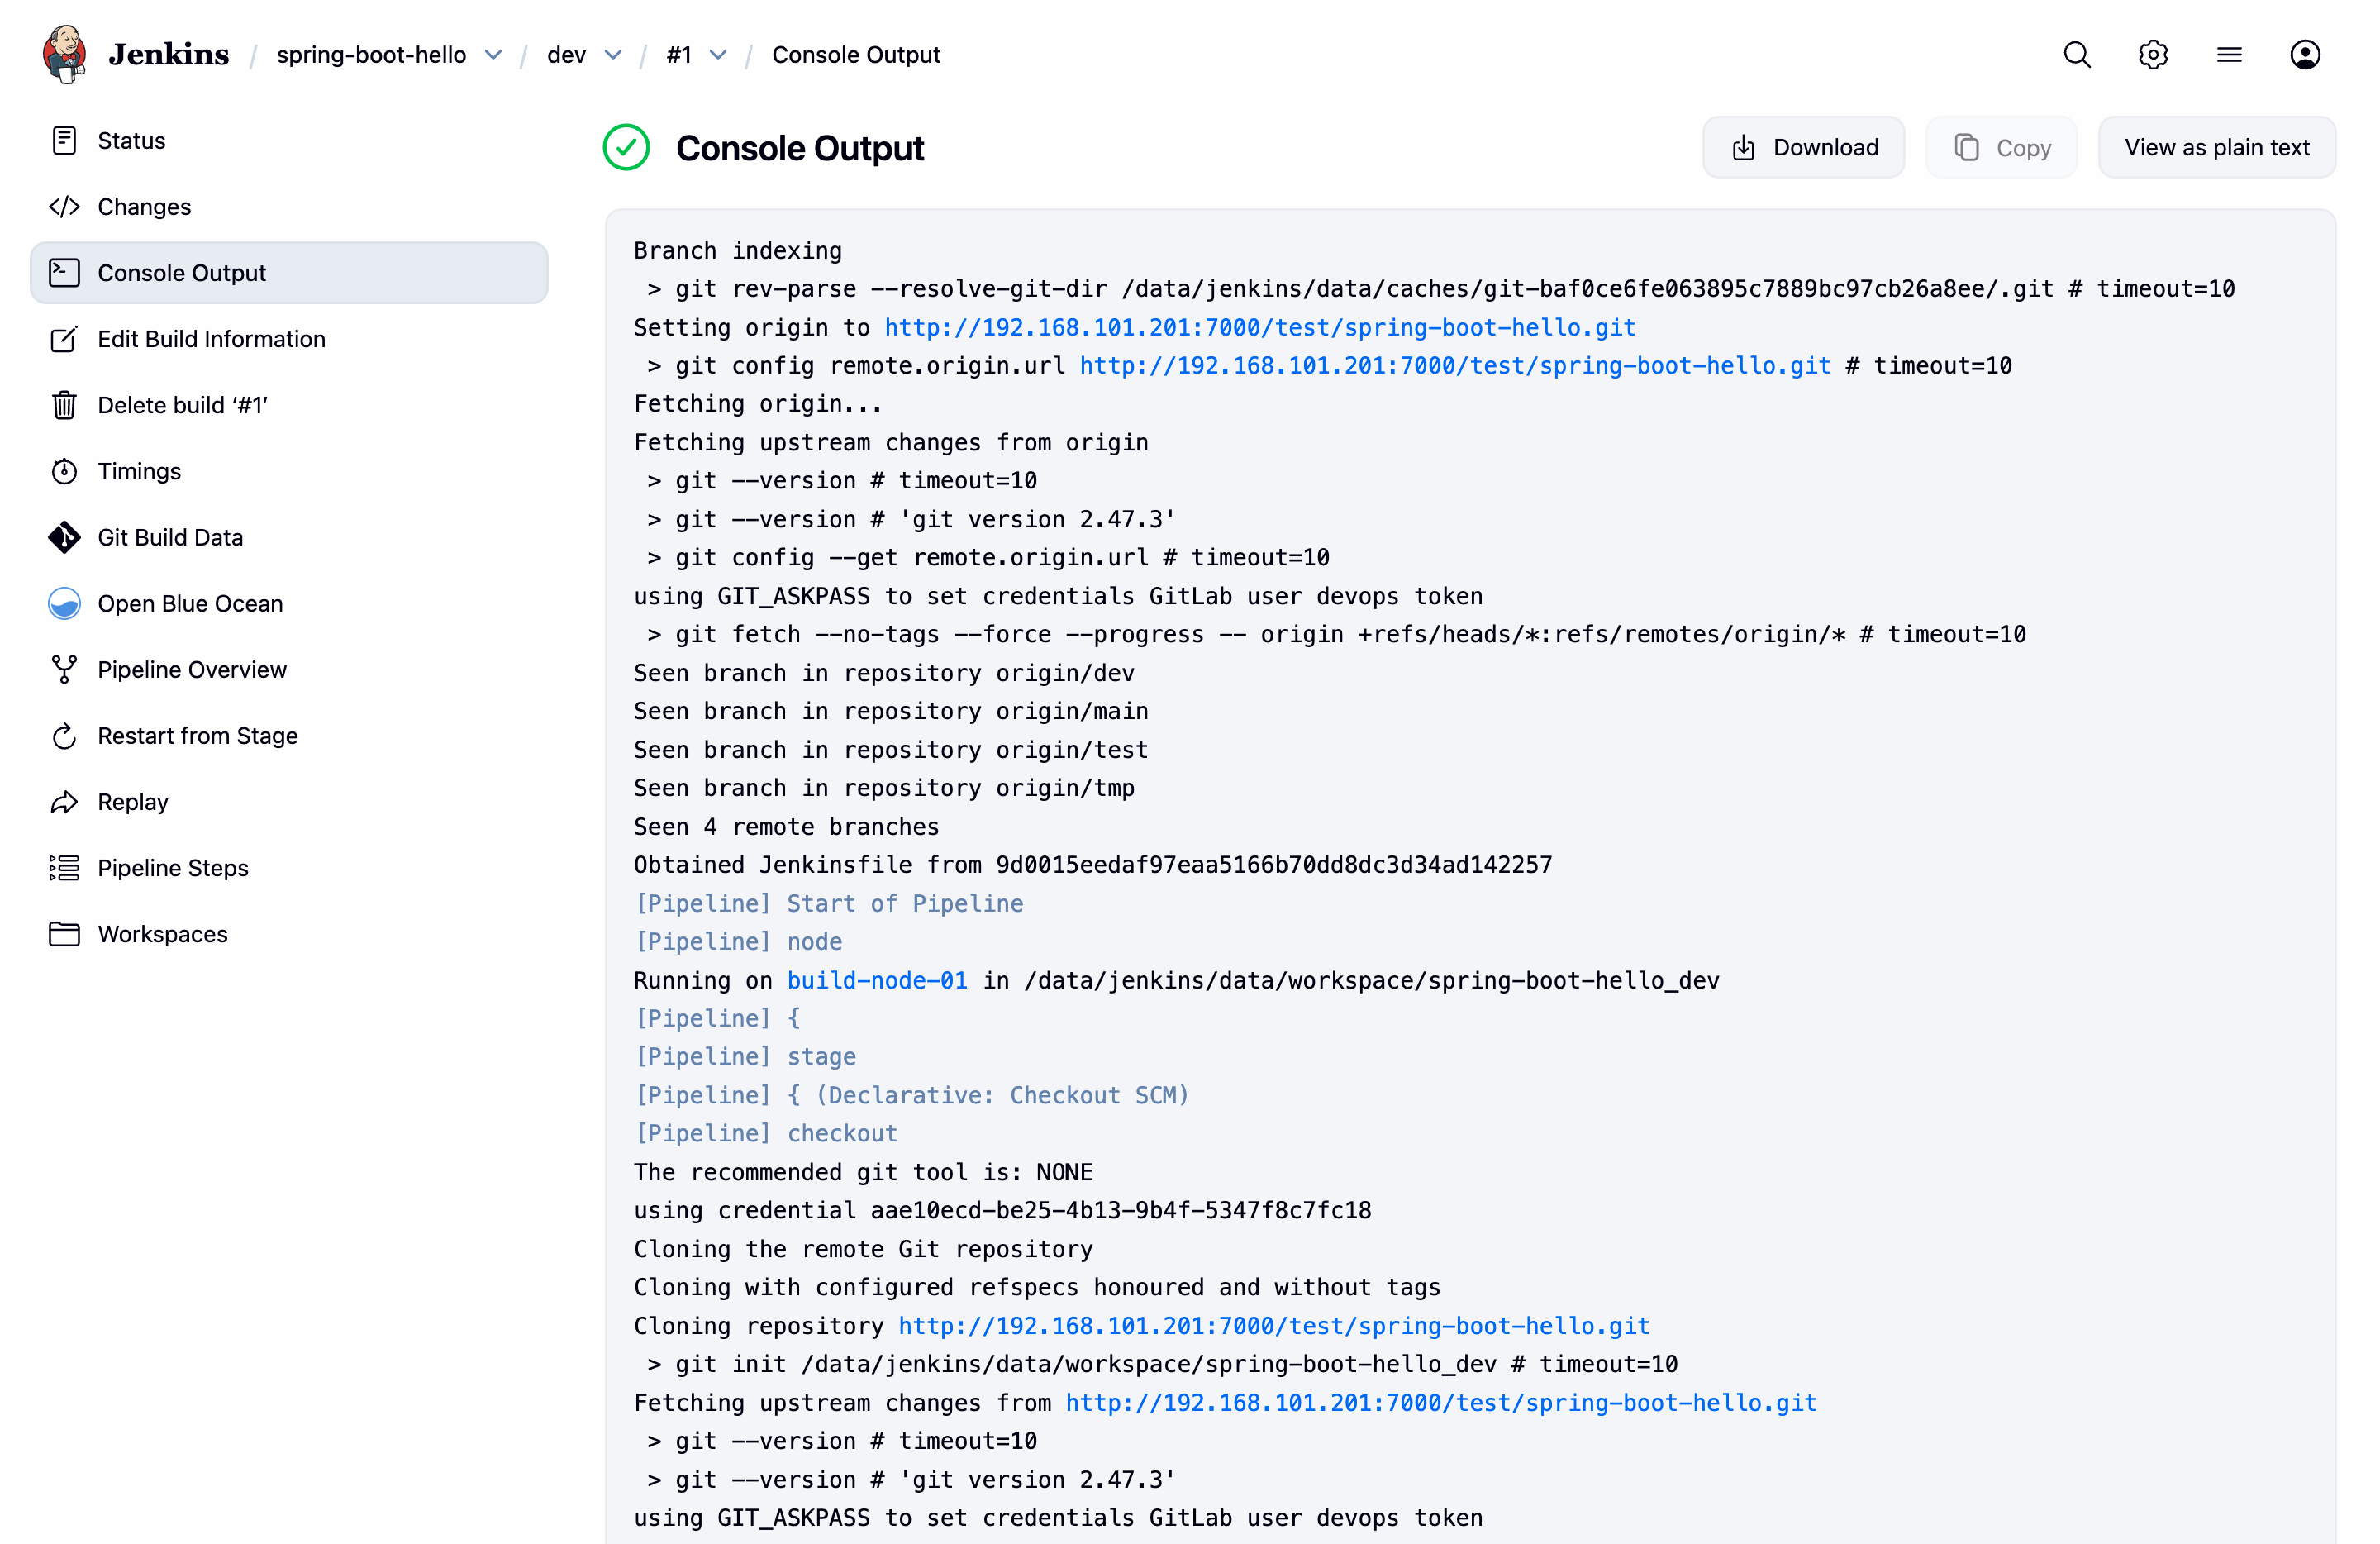Click the Delete build trash icon
The height and width of the screenshot is (1544, 2380).
64,405
